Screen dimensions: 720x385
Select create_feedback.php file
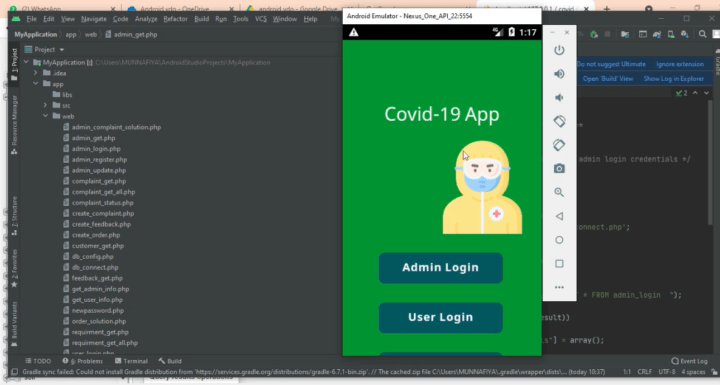pos(97,224)
